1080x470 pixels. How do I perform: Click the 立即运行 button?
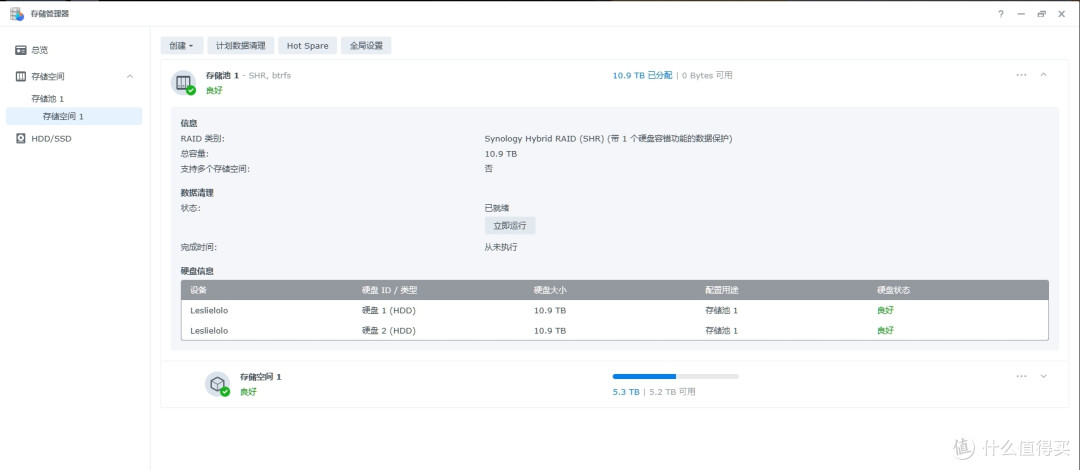point(510,226)
